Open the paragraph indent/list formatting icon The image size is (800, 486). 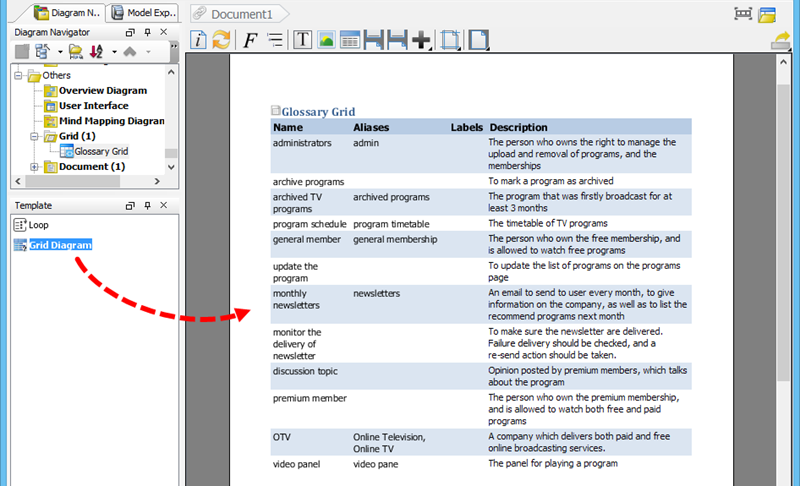pos(275,40)
